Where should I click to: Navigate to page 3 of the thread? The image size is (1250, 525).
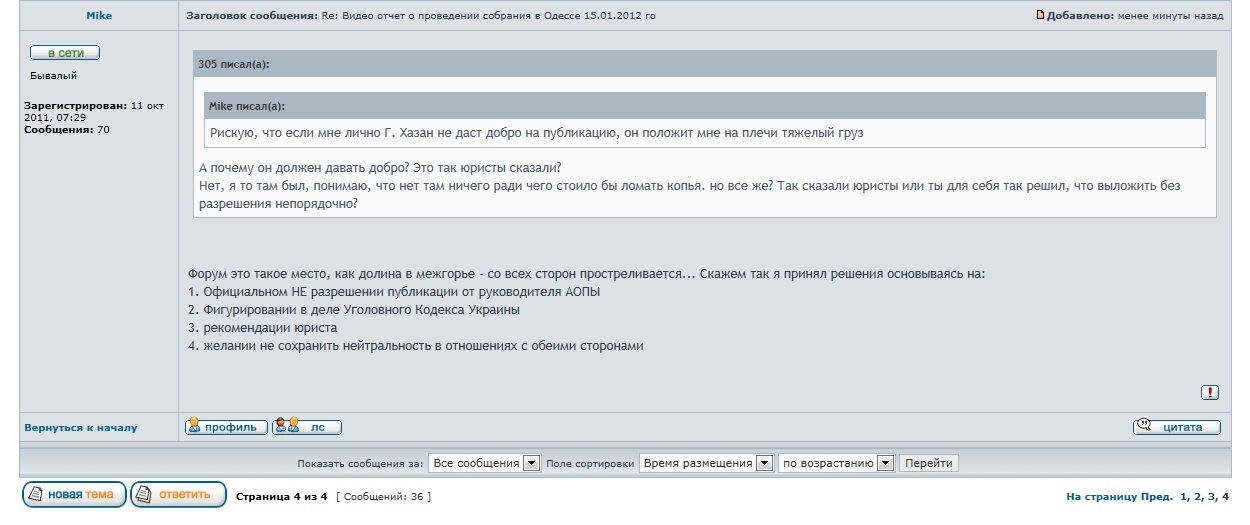[x=1211, y=497]
